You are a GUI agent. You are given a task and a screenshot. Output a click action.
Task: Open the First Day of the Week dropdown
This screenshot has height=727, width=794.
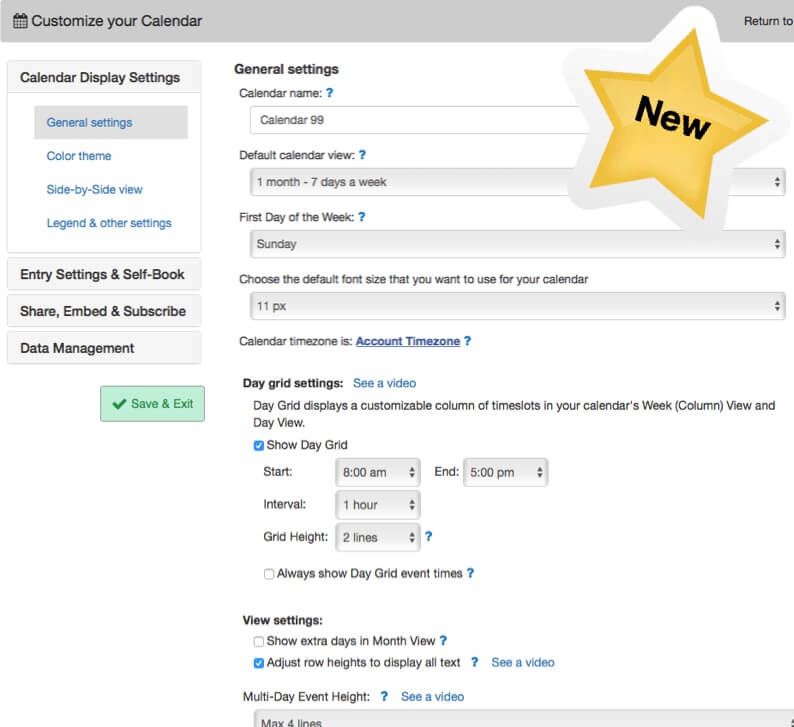(x=518, y=244)
